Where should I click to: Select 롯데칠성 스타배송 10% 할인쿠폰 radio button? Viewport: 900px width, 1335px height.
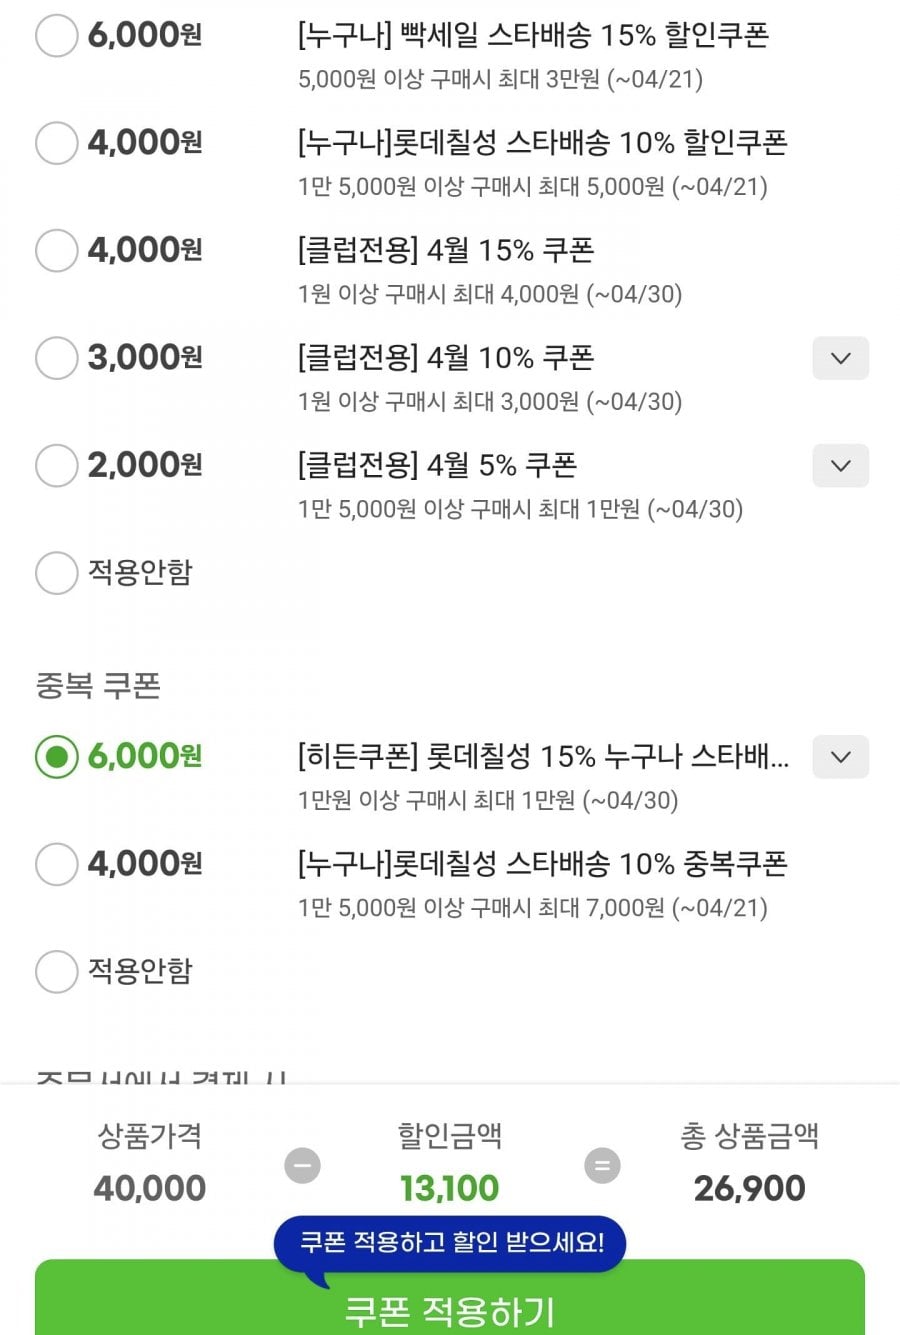tap(56, 143)
